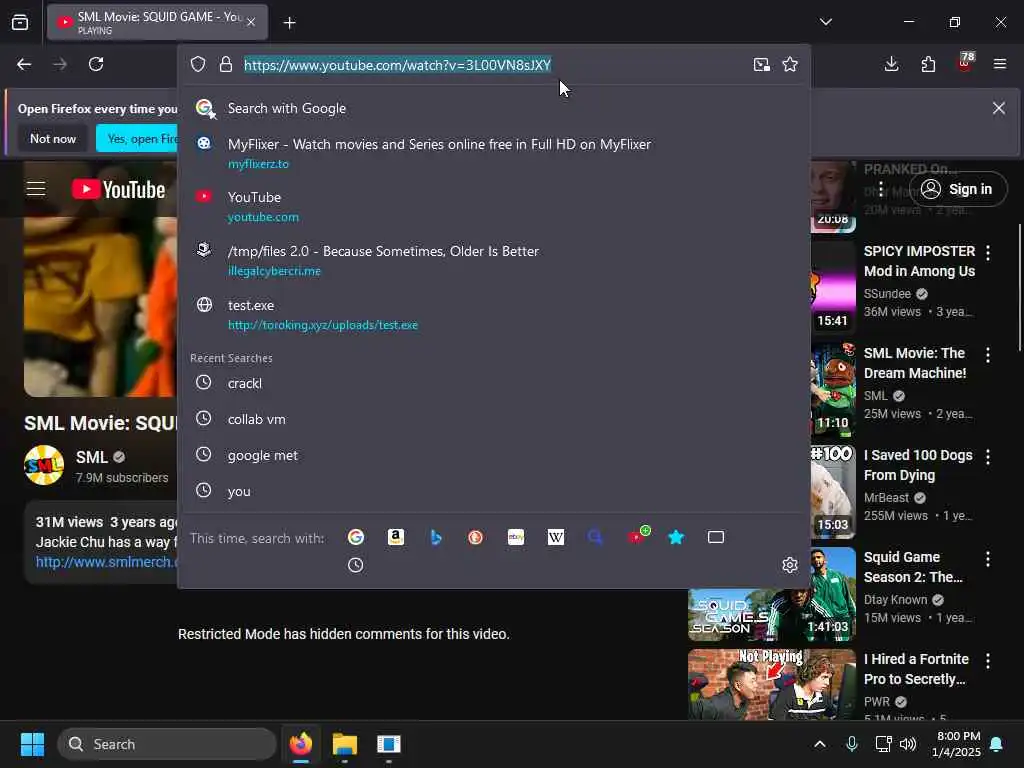
Task: Dismiss the Open Firefox notification bar
Action: (x=999, y=108)
